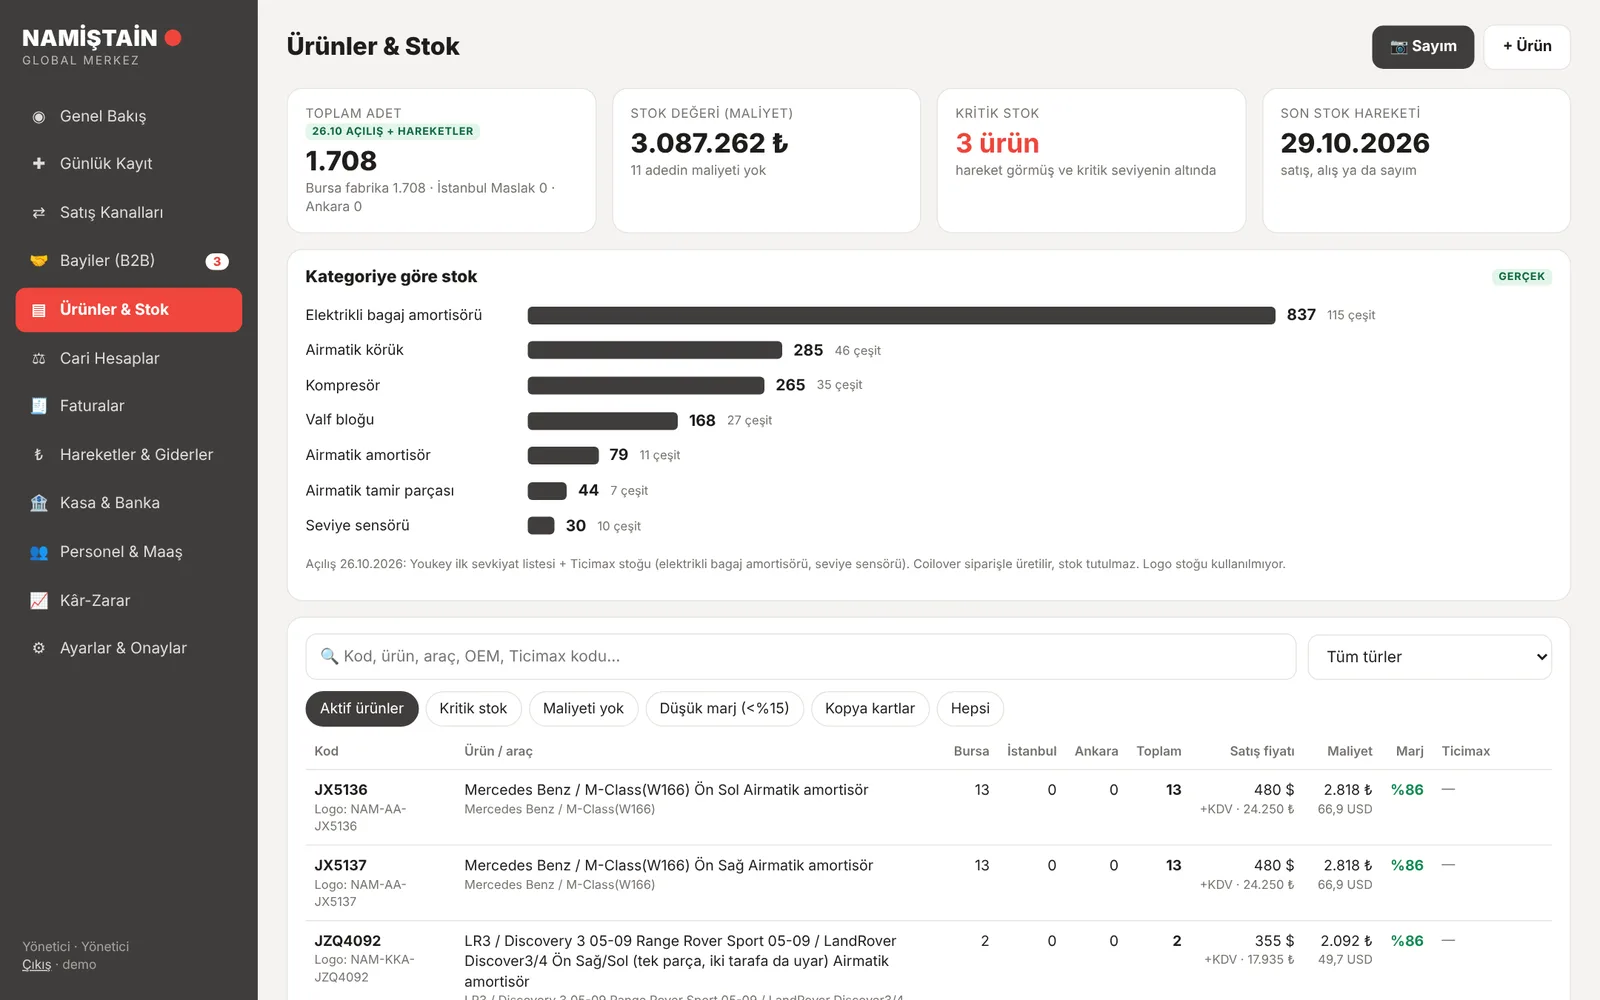Image resolution: width=1600 pixels, height=1000 pixels.
Task: Click the Kasa & Banka bank icon
Action: 39,503
